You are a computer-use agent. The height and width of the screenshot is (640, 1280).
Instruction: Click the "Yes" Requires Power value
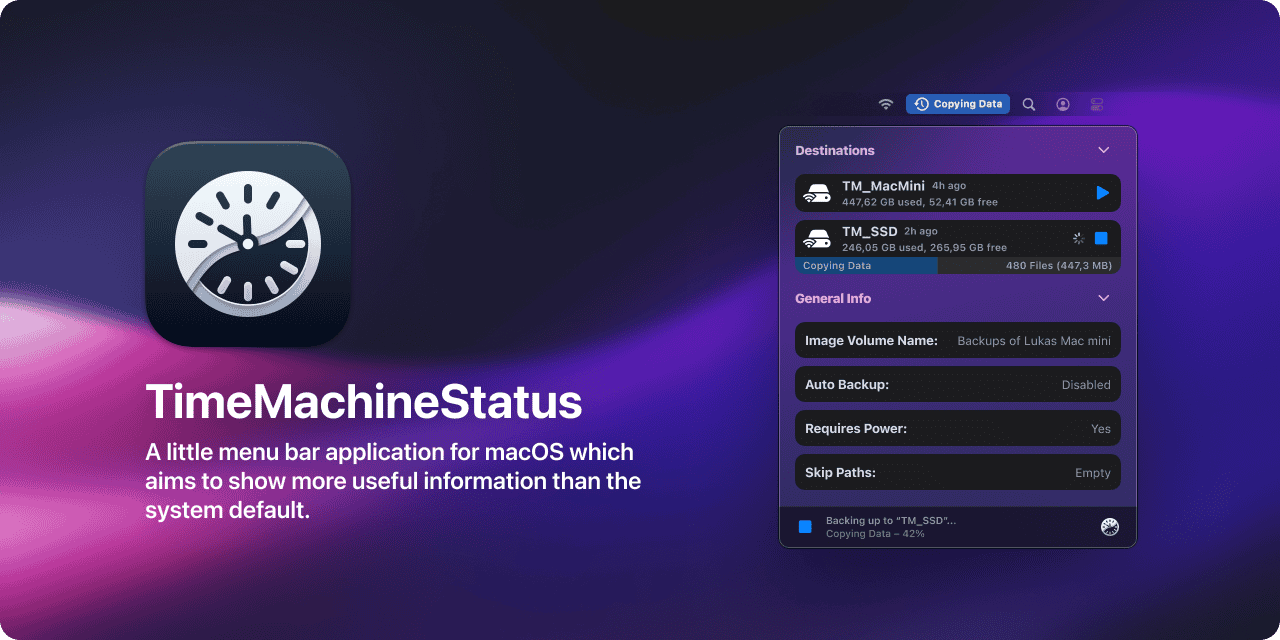pos(1101,429)
